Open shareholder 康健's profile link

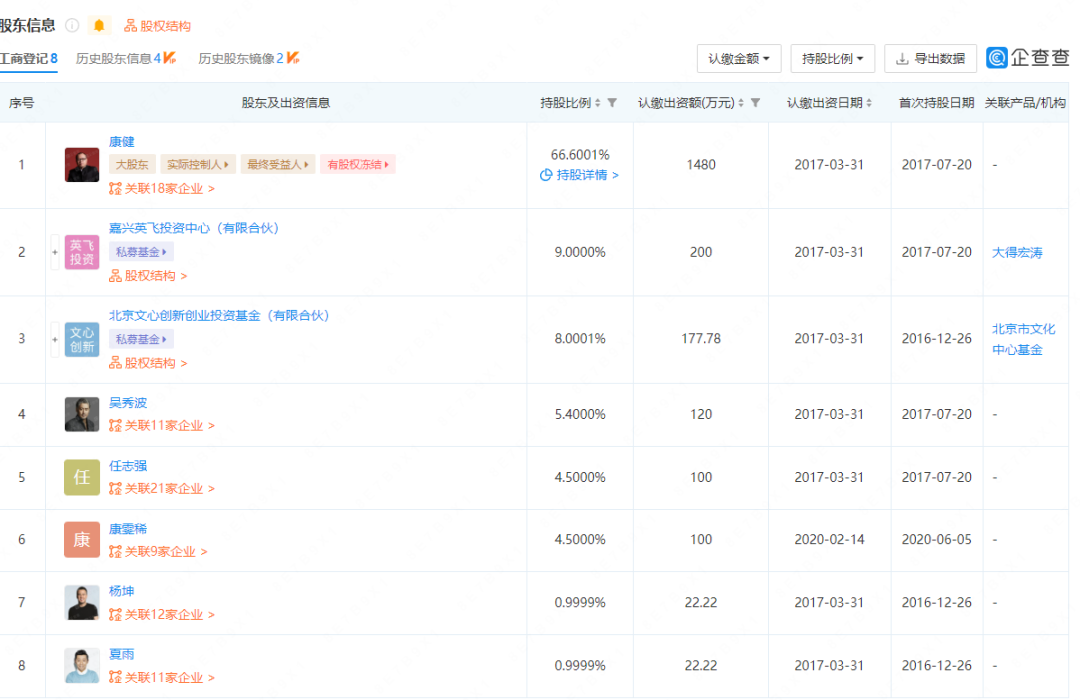coord(121,141)
